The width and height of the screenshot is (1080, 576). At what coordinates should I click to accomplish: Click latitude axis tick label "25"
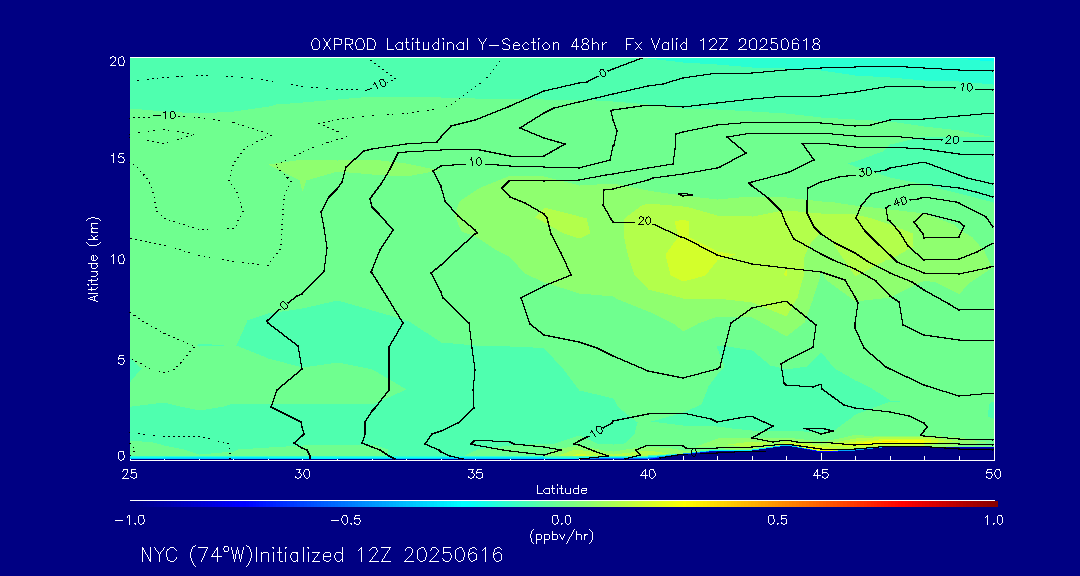pos(129,474)
